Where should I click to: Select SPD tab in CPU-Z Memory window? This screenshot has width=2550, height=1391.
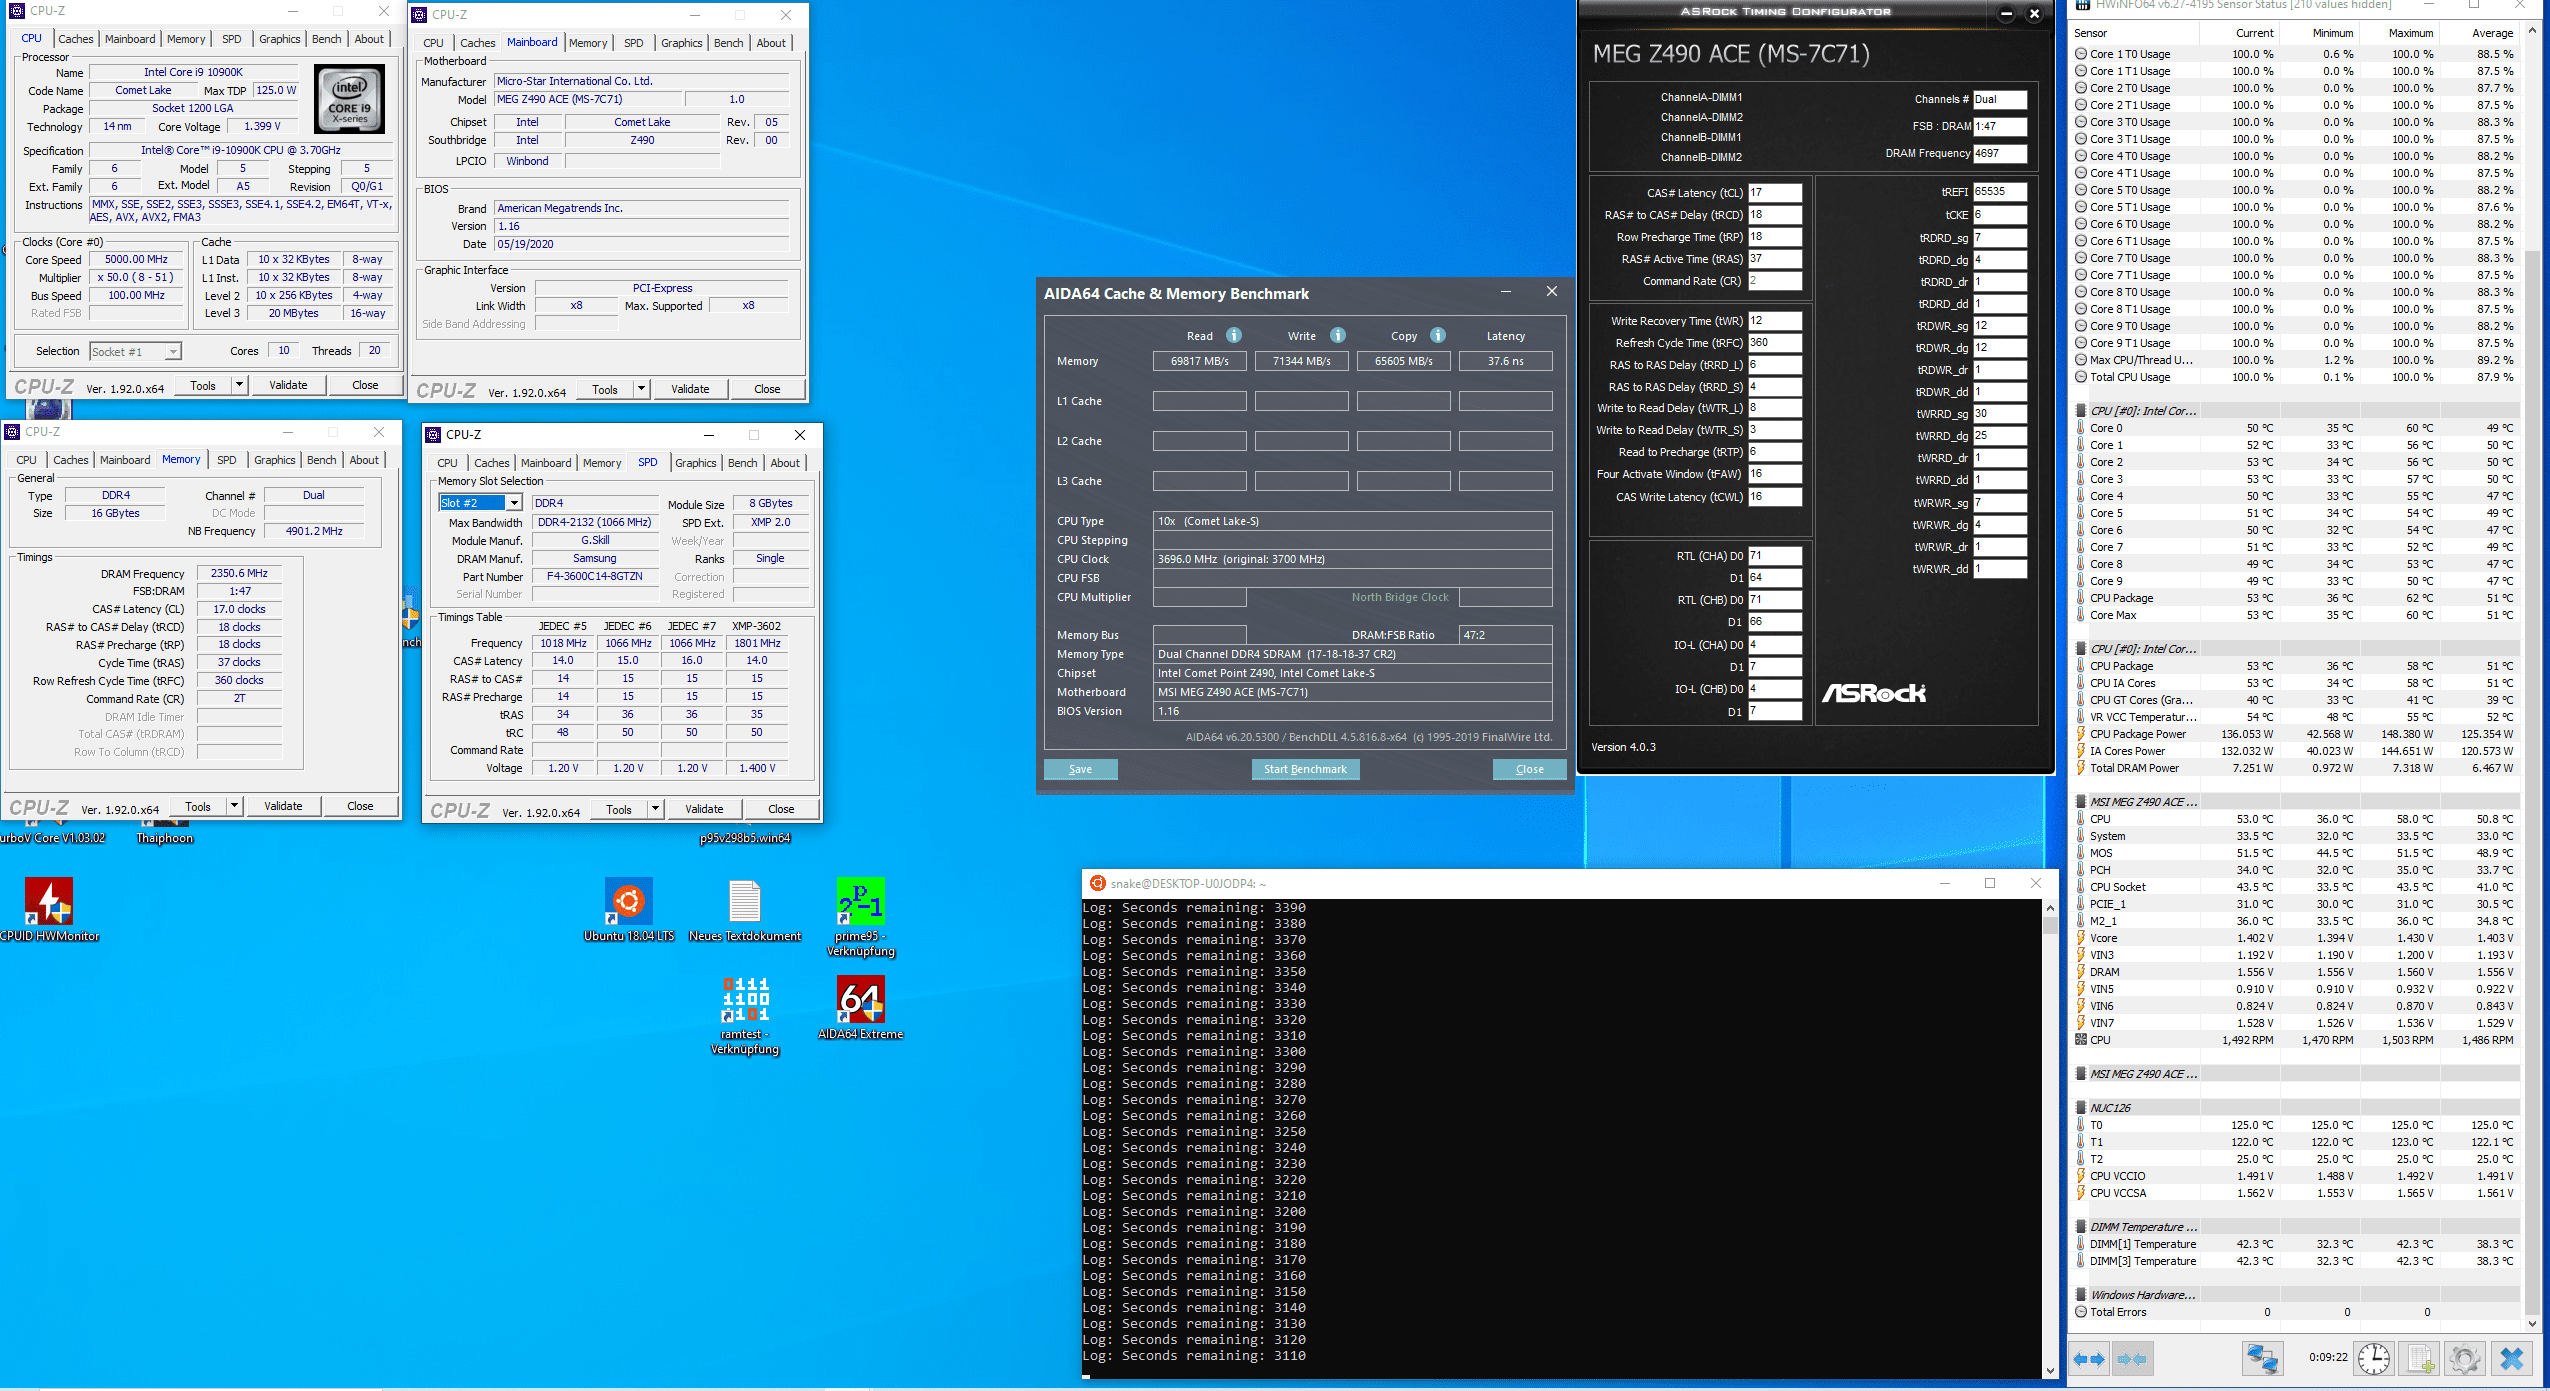coord(227,460)
